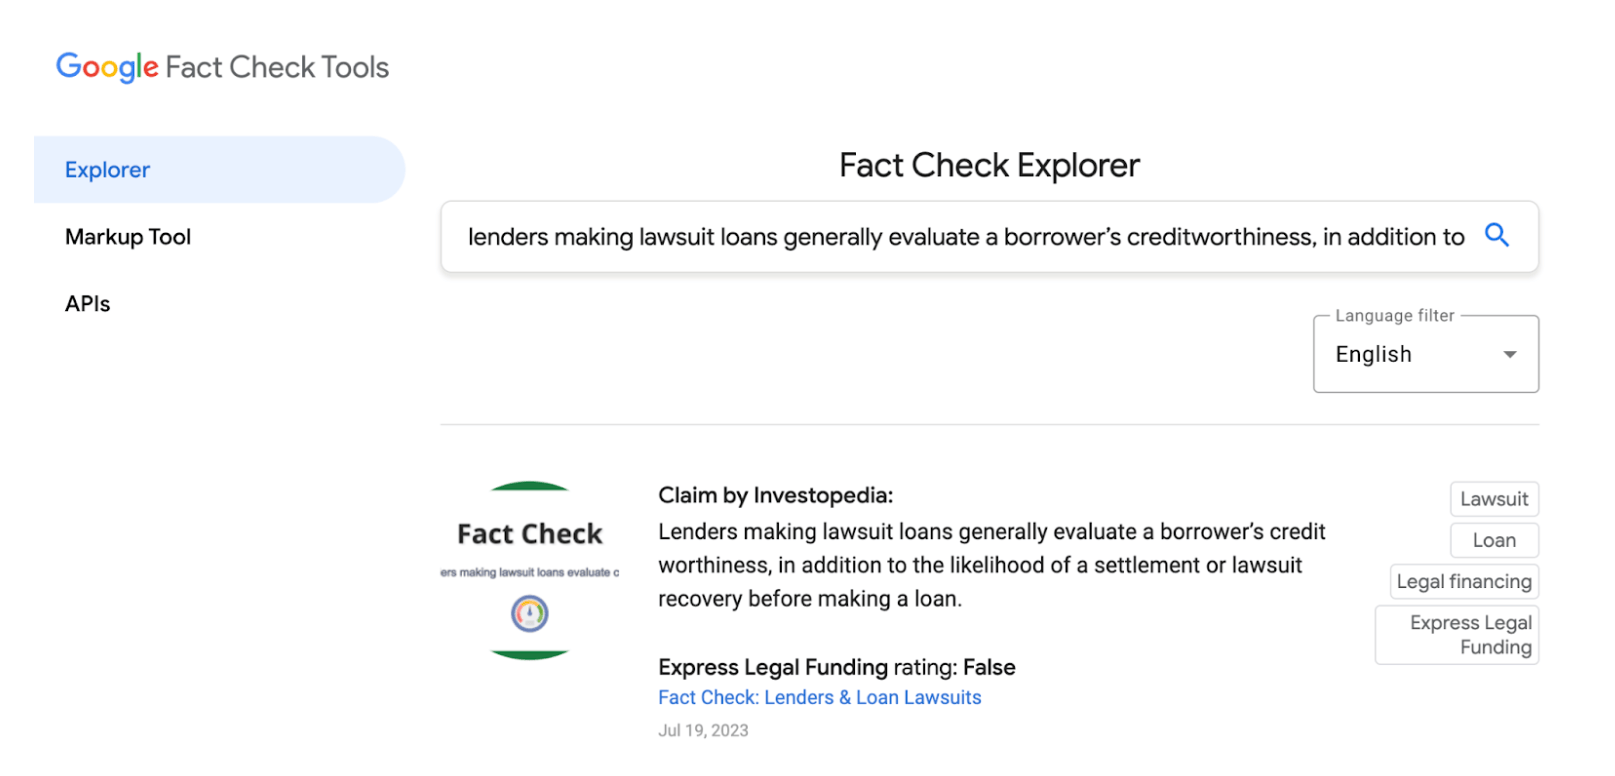Select Explorer in the sidebar
This screenshot has width=1615, height=776.
pos(107,169)
